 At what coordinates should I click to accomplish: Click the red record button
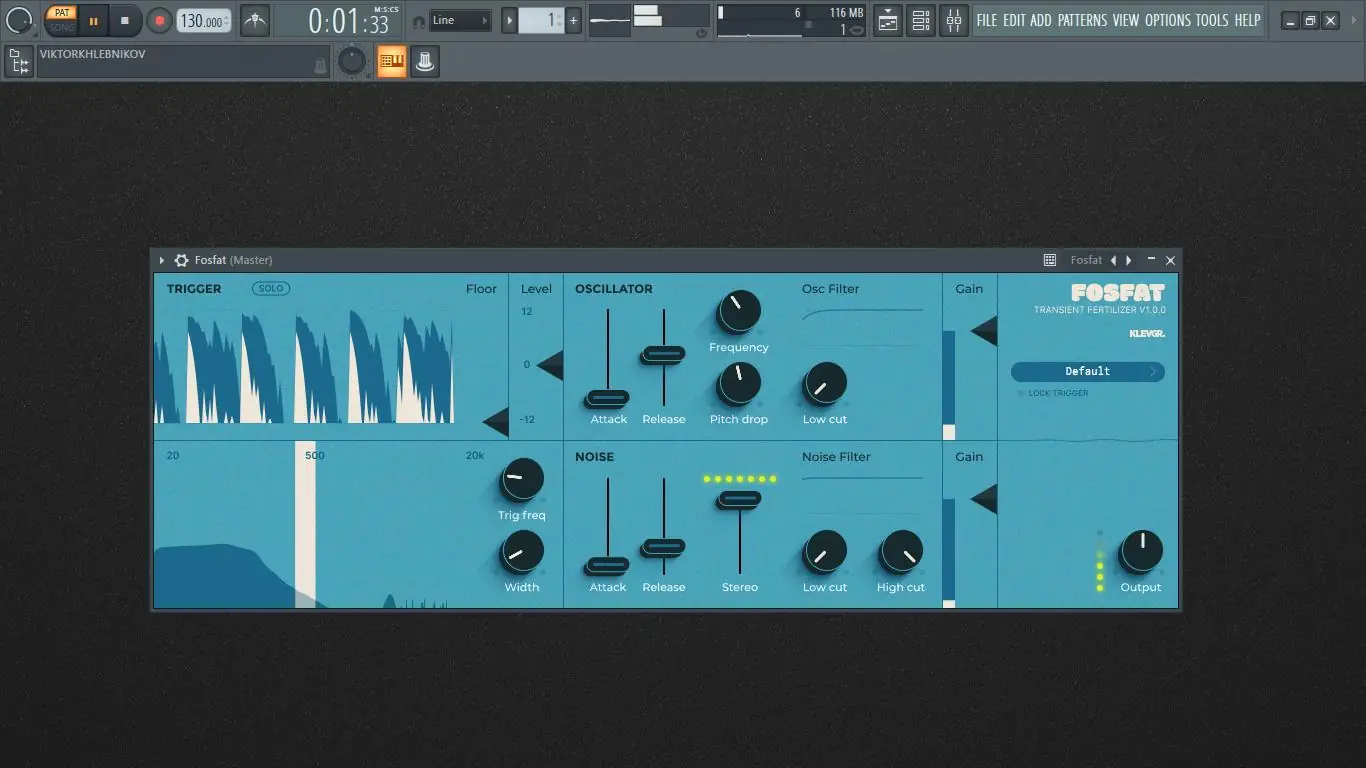(159, 20)
